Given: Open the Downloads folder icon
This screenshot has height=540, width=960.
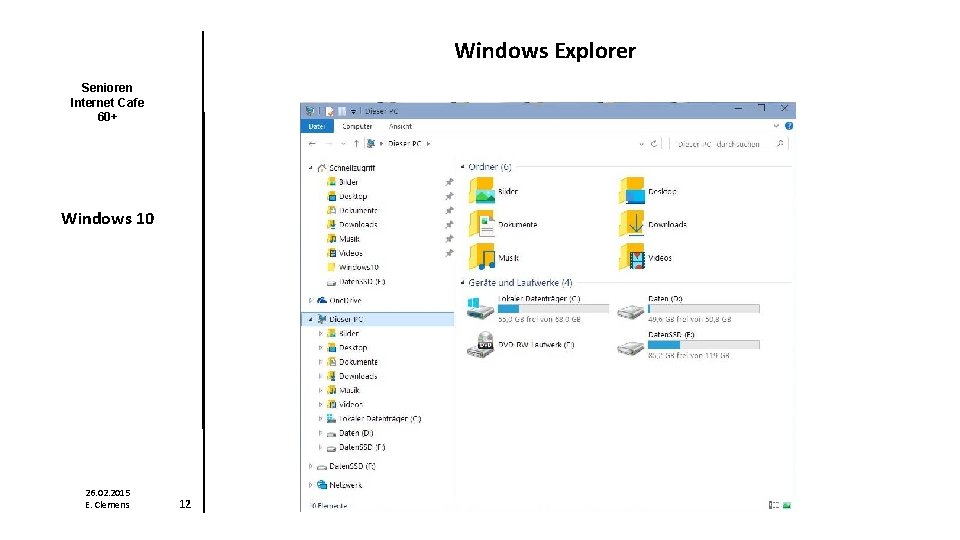Looking at the screenshot, I should tap(632, 224).
